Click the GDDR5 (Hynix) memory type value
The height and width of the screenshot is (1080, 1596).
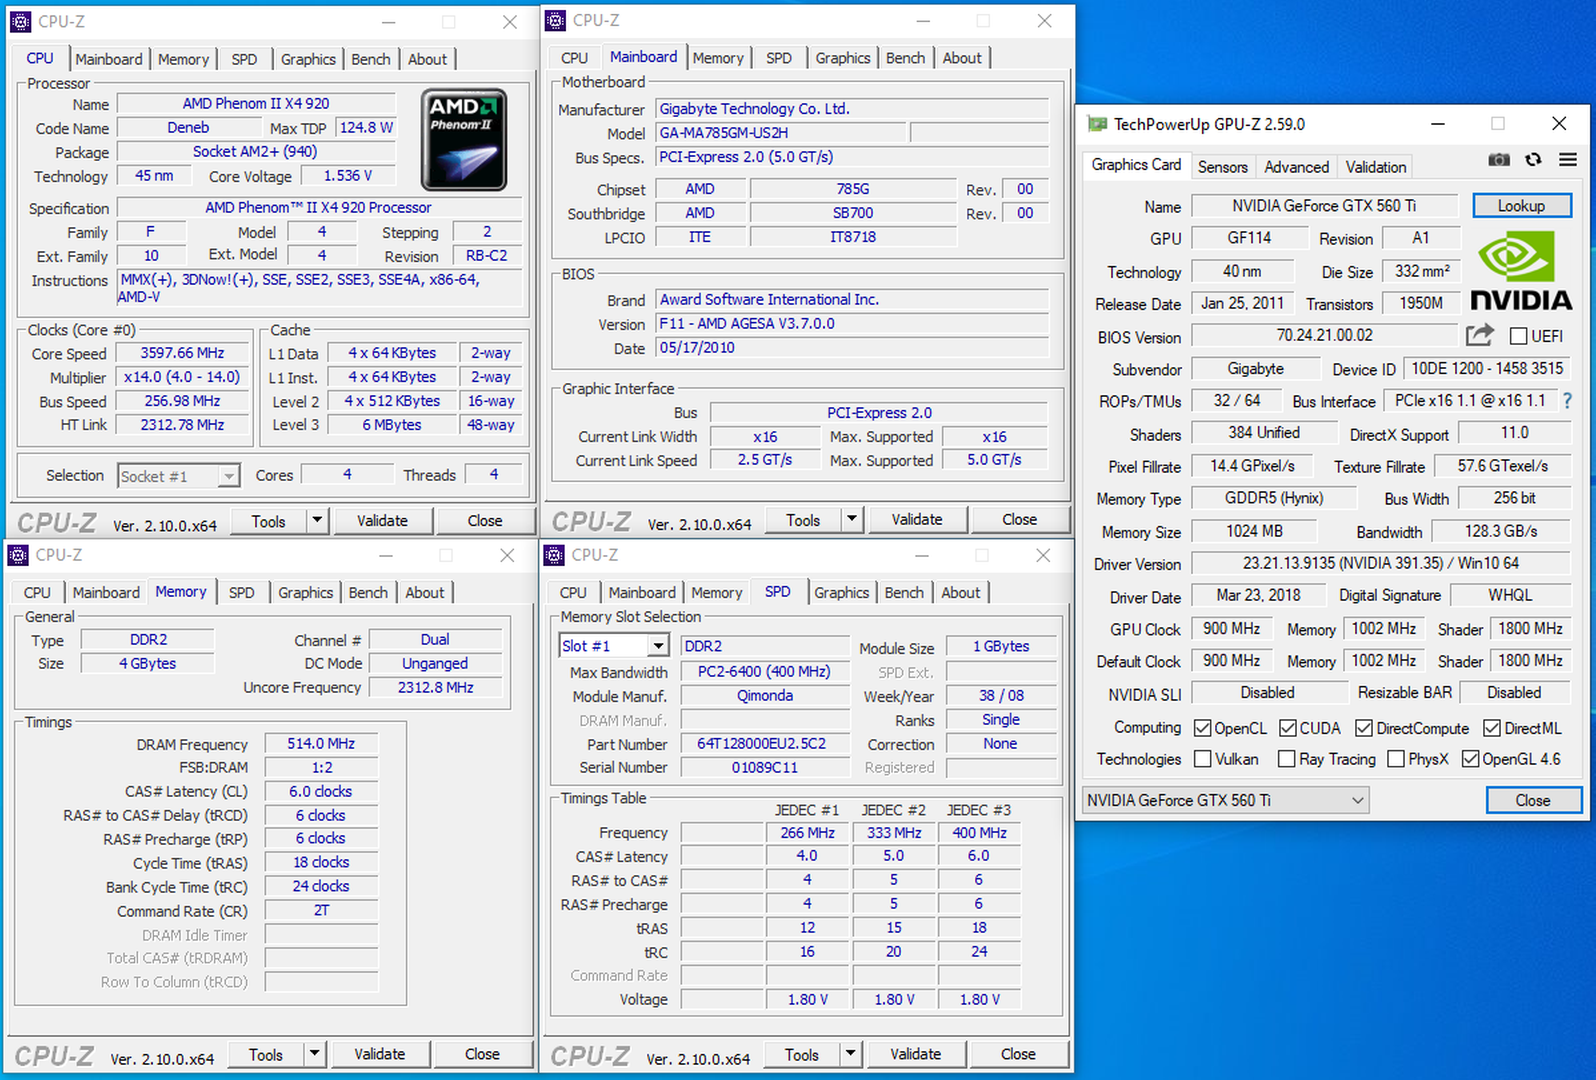(x=1274, y=498)
